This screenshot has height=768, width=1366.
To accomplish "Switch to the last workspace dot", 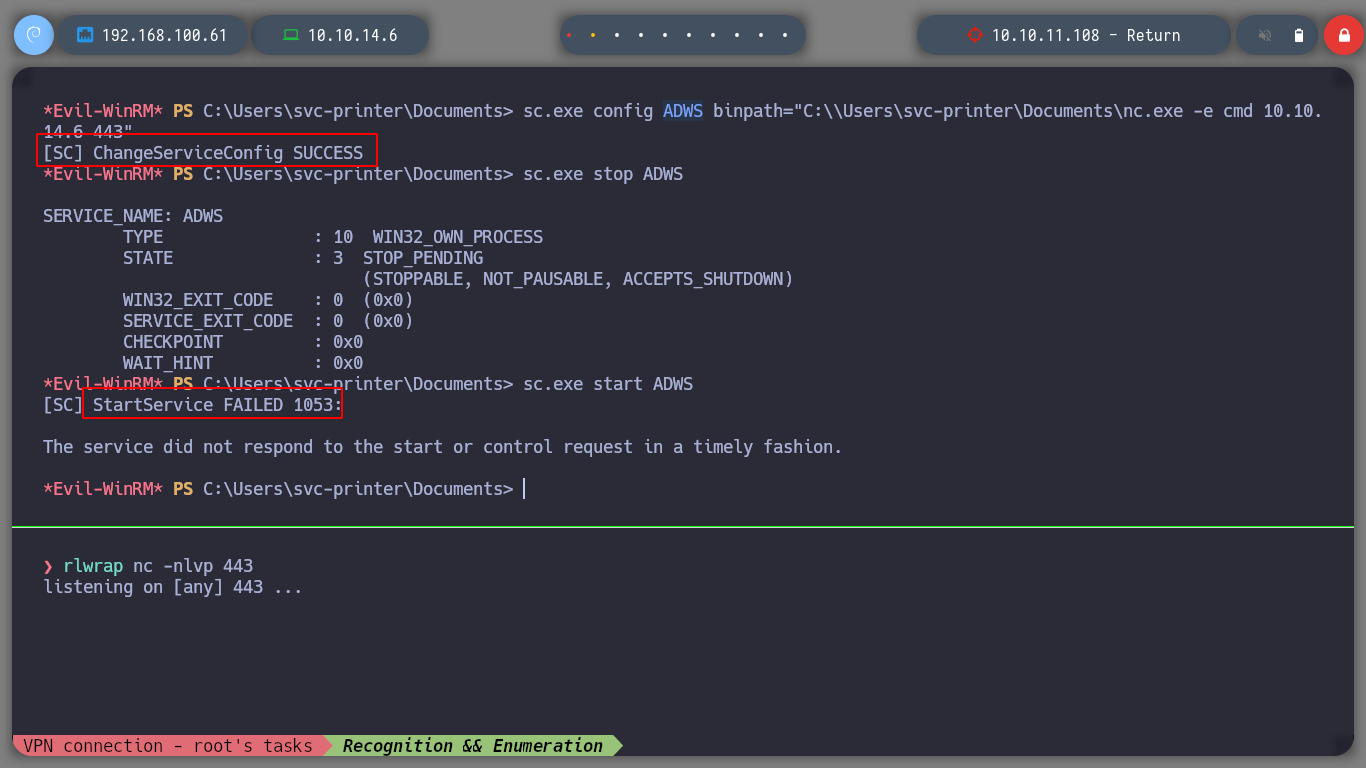I will point(785,35).
